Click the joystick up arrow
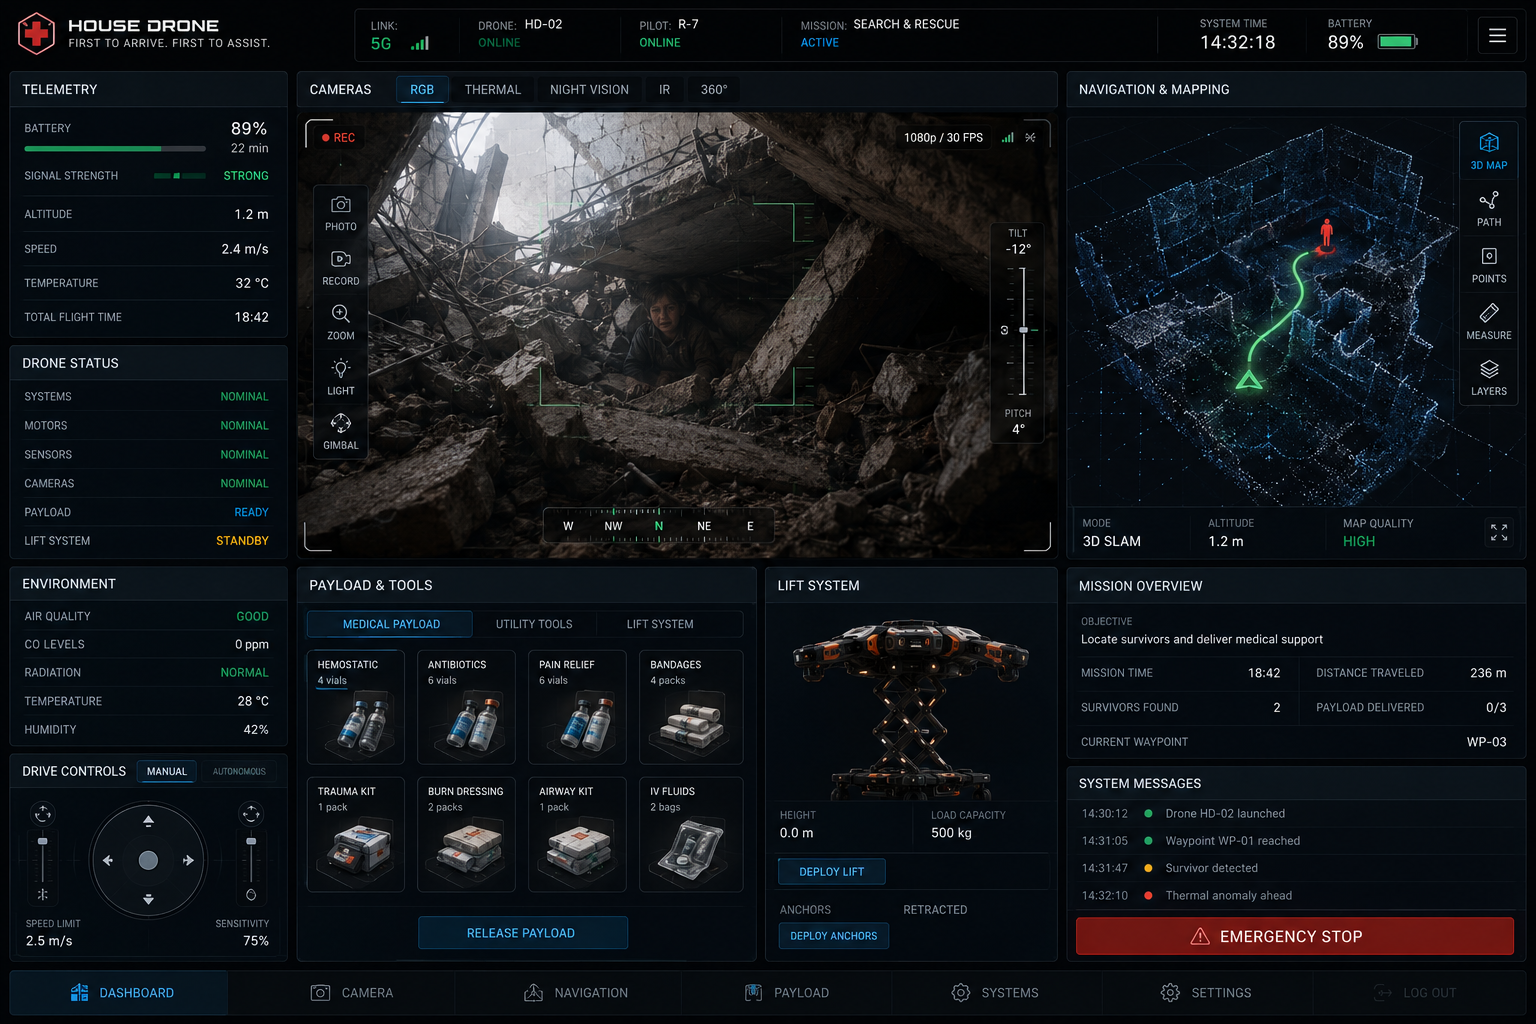 coord(148,821)
